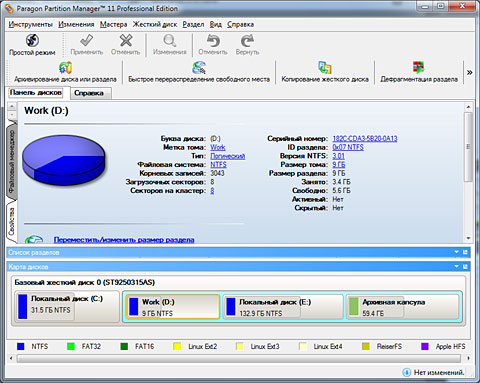Click the Apple HFS purple legend swatch
The image size is (480, 383).
pyautogui.click(x=425, y=346)
